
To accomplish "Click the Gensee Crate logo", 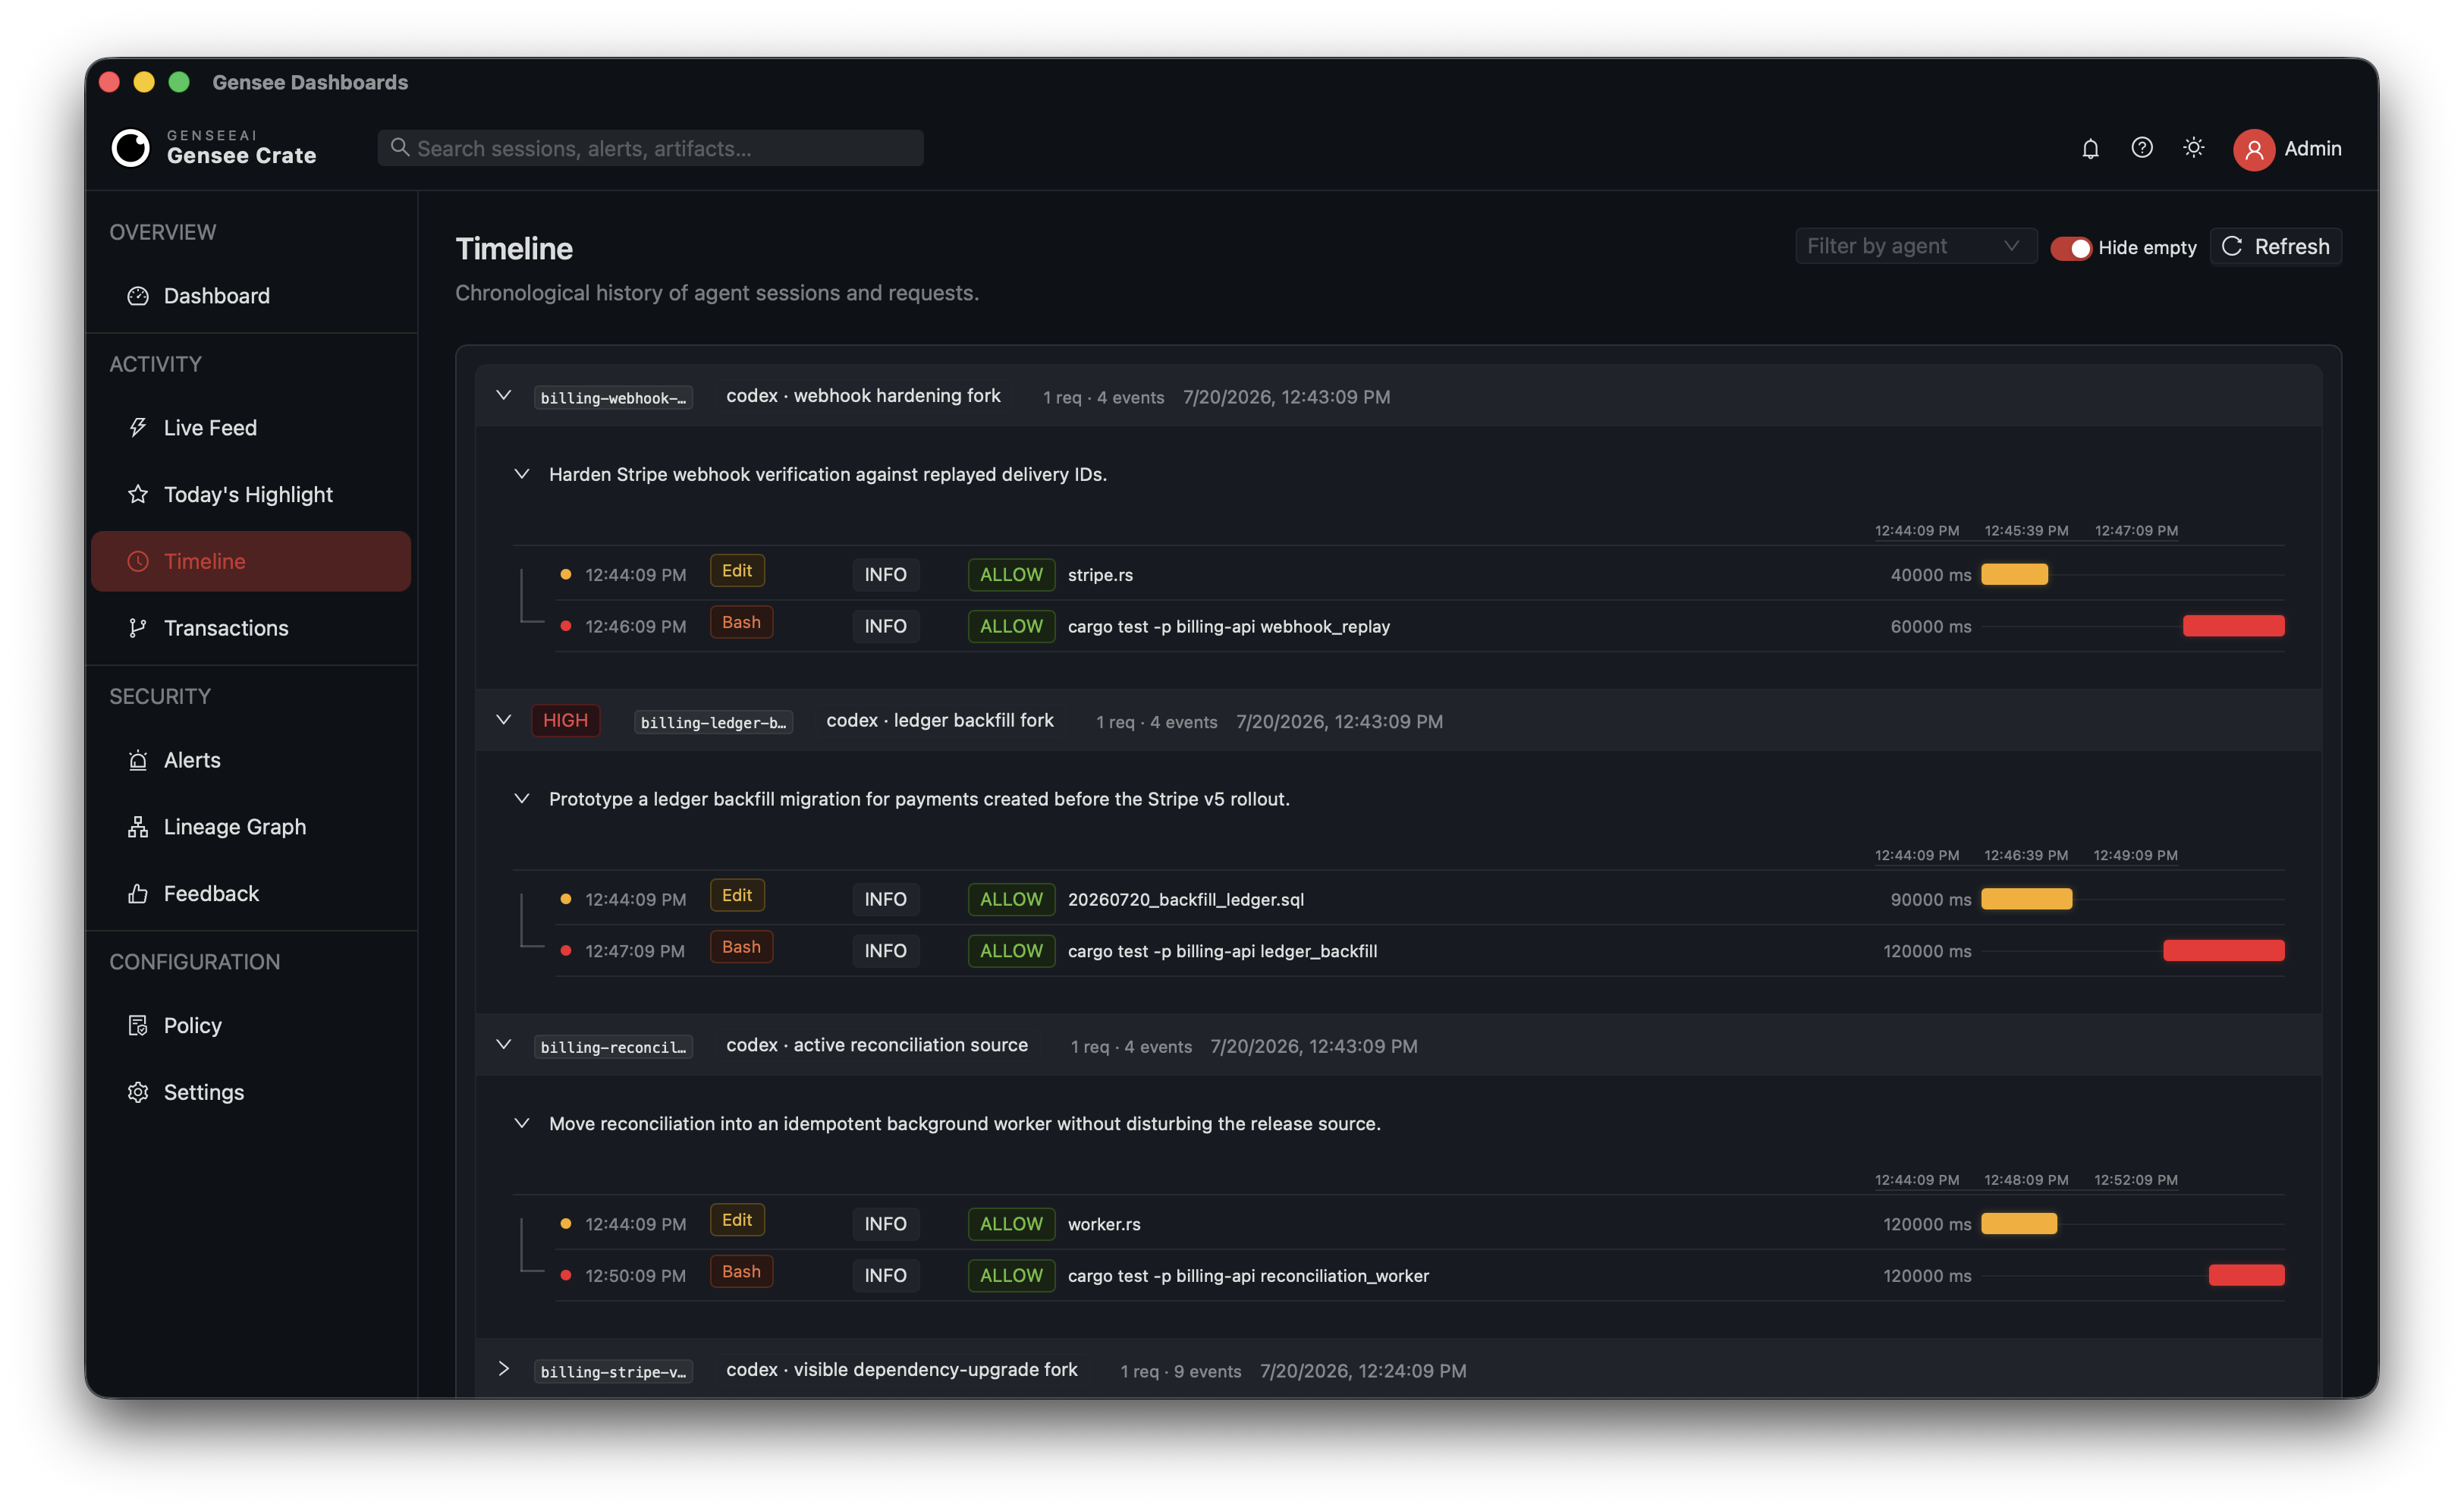I will pos(130,148).
